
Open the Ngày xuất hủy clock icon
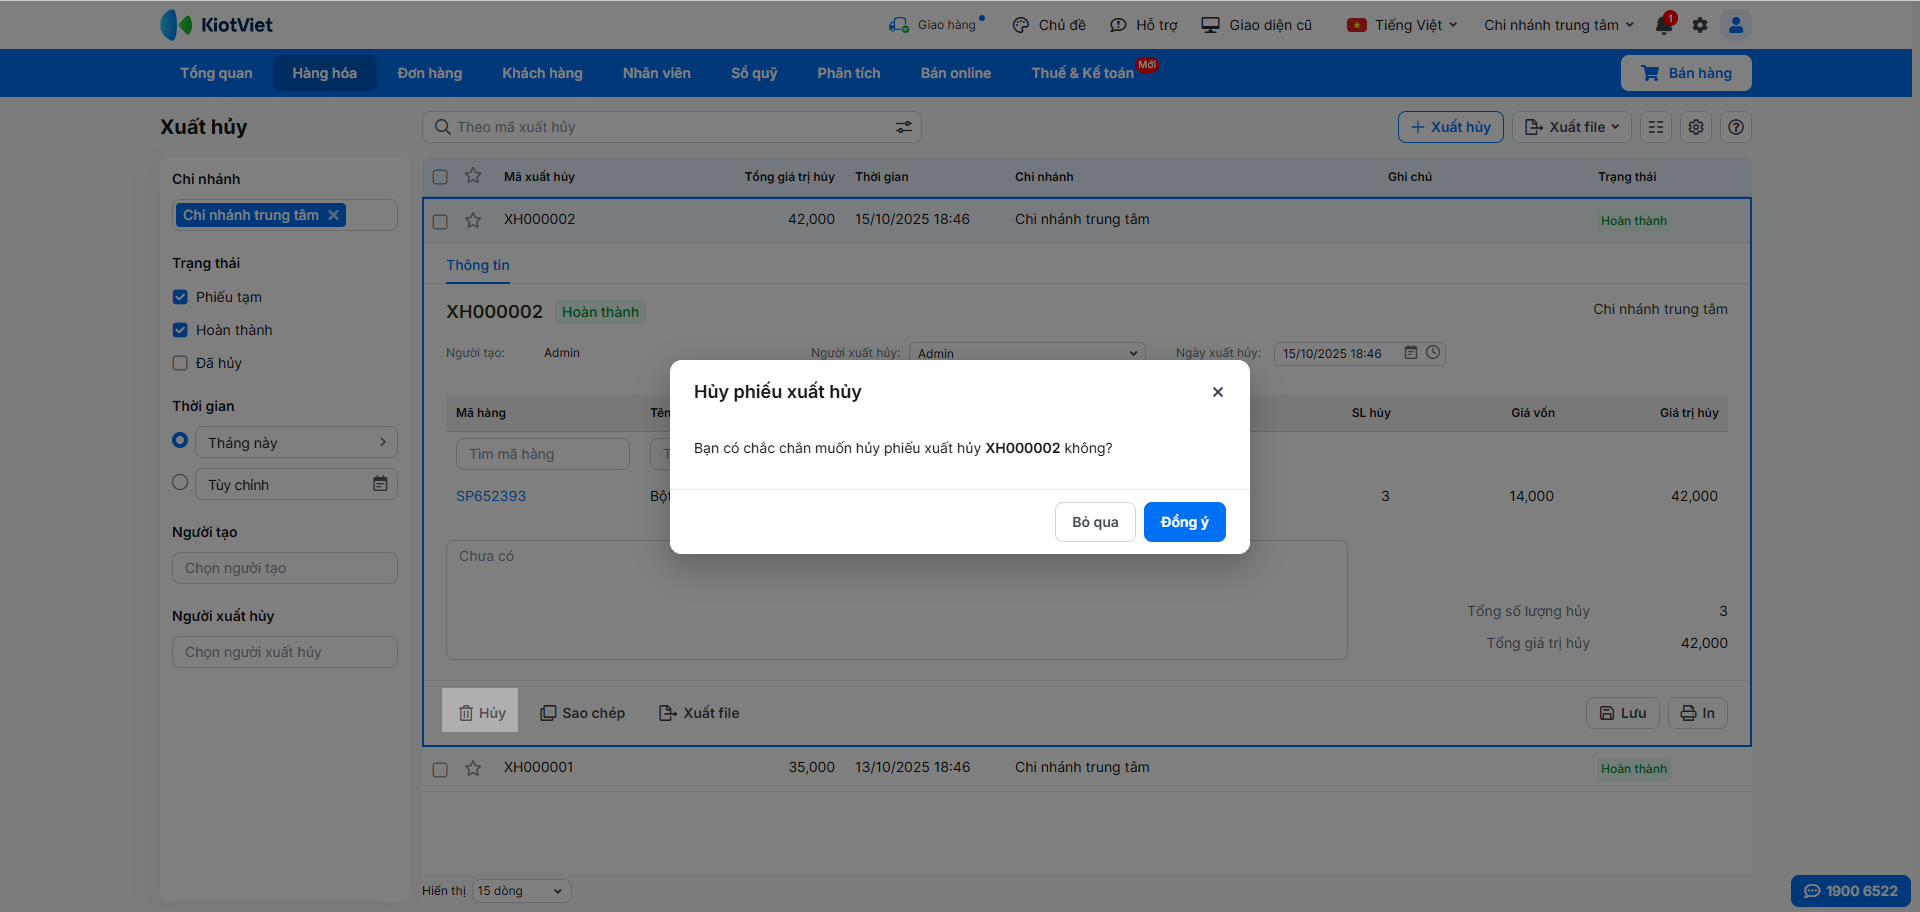1433,353
